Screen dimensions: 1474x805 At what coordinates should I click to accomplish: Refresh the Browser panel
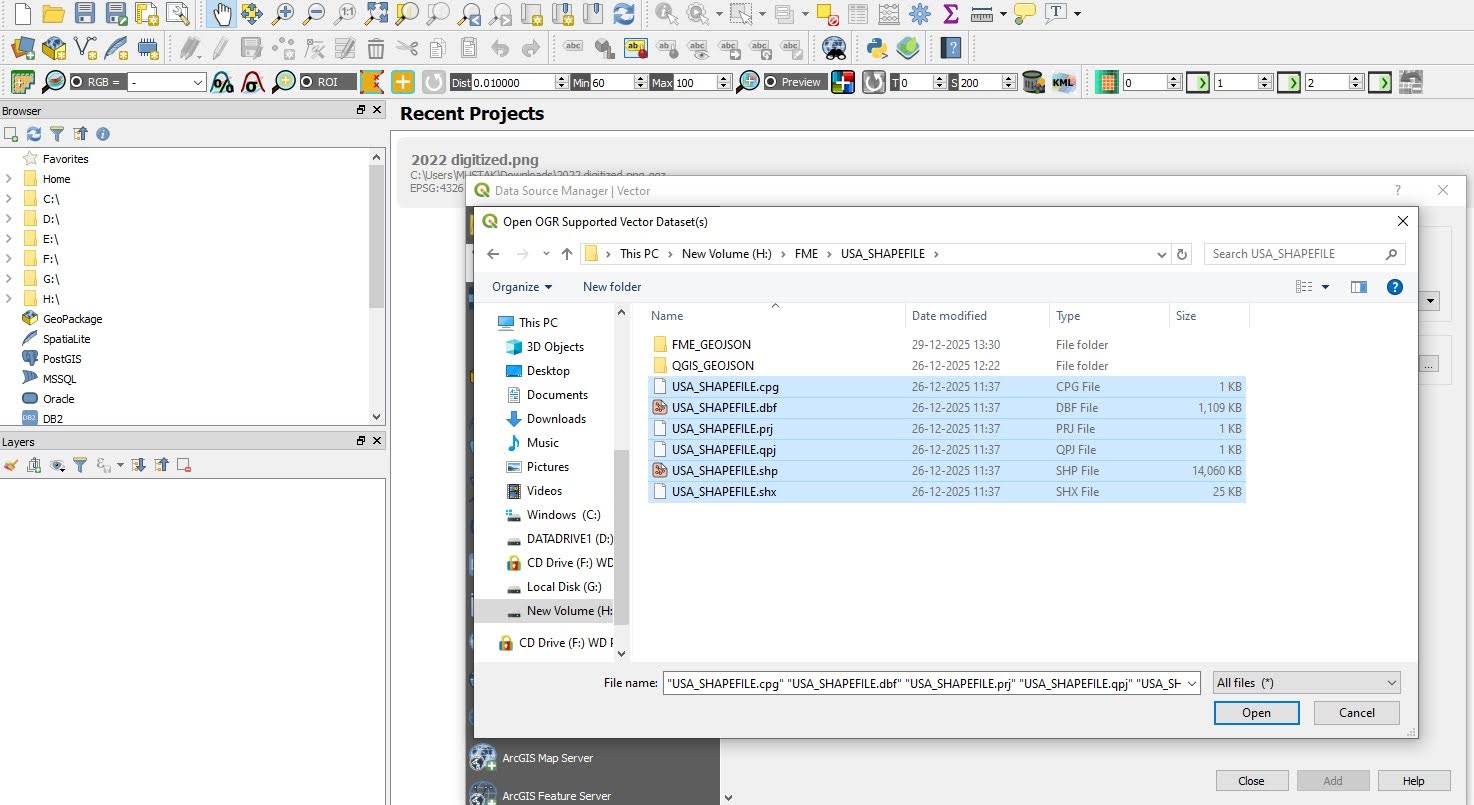(34, 134)
